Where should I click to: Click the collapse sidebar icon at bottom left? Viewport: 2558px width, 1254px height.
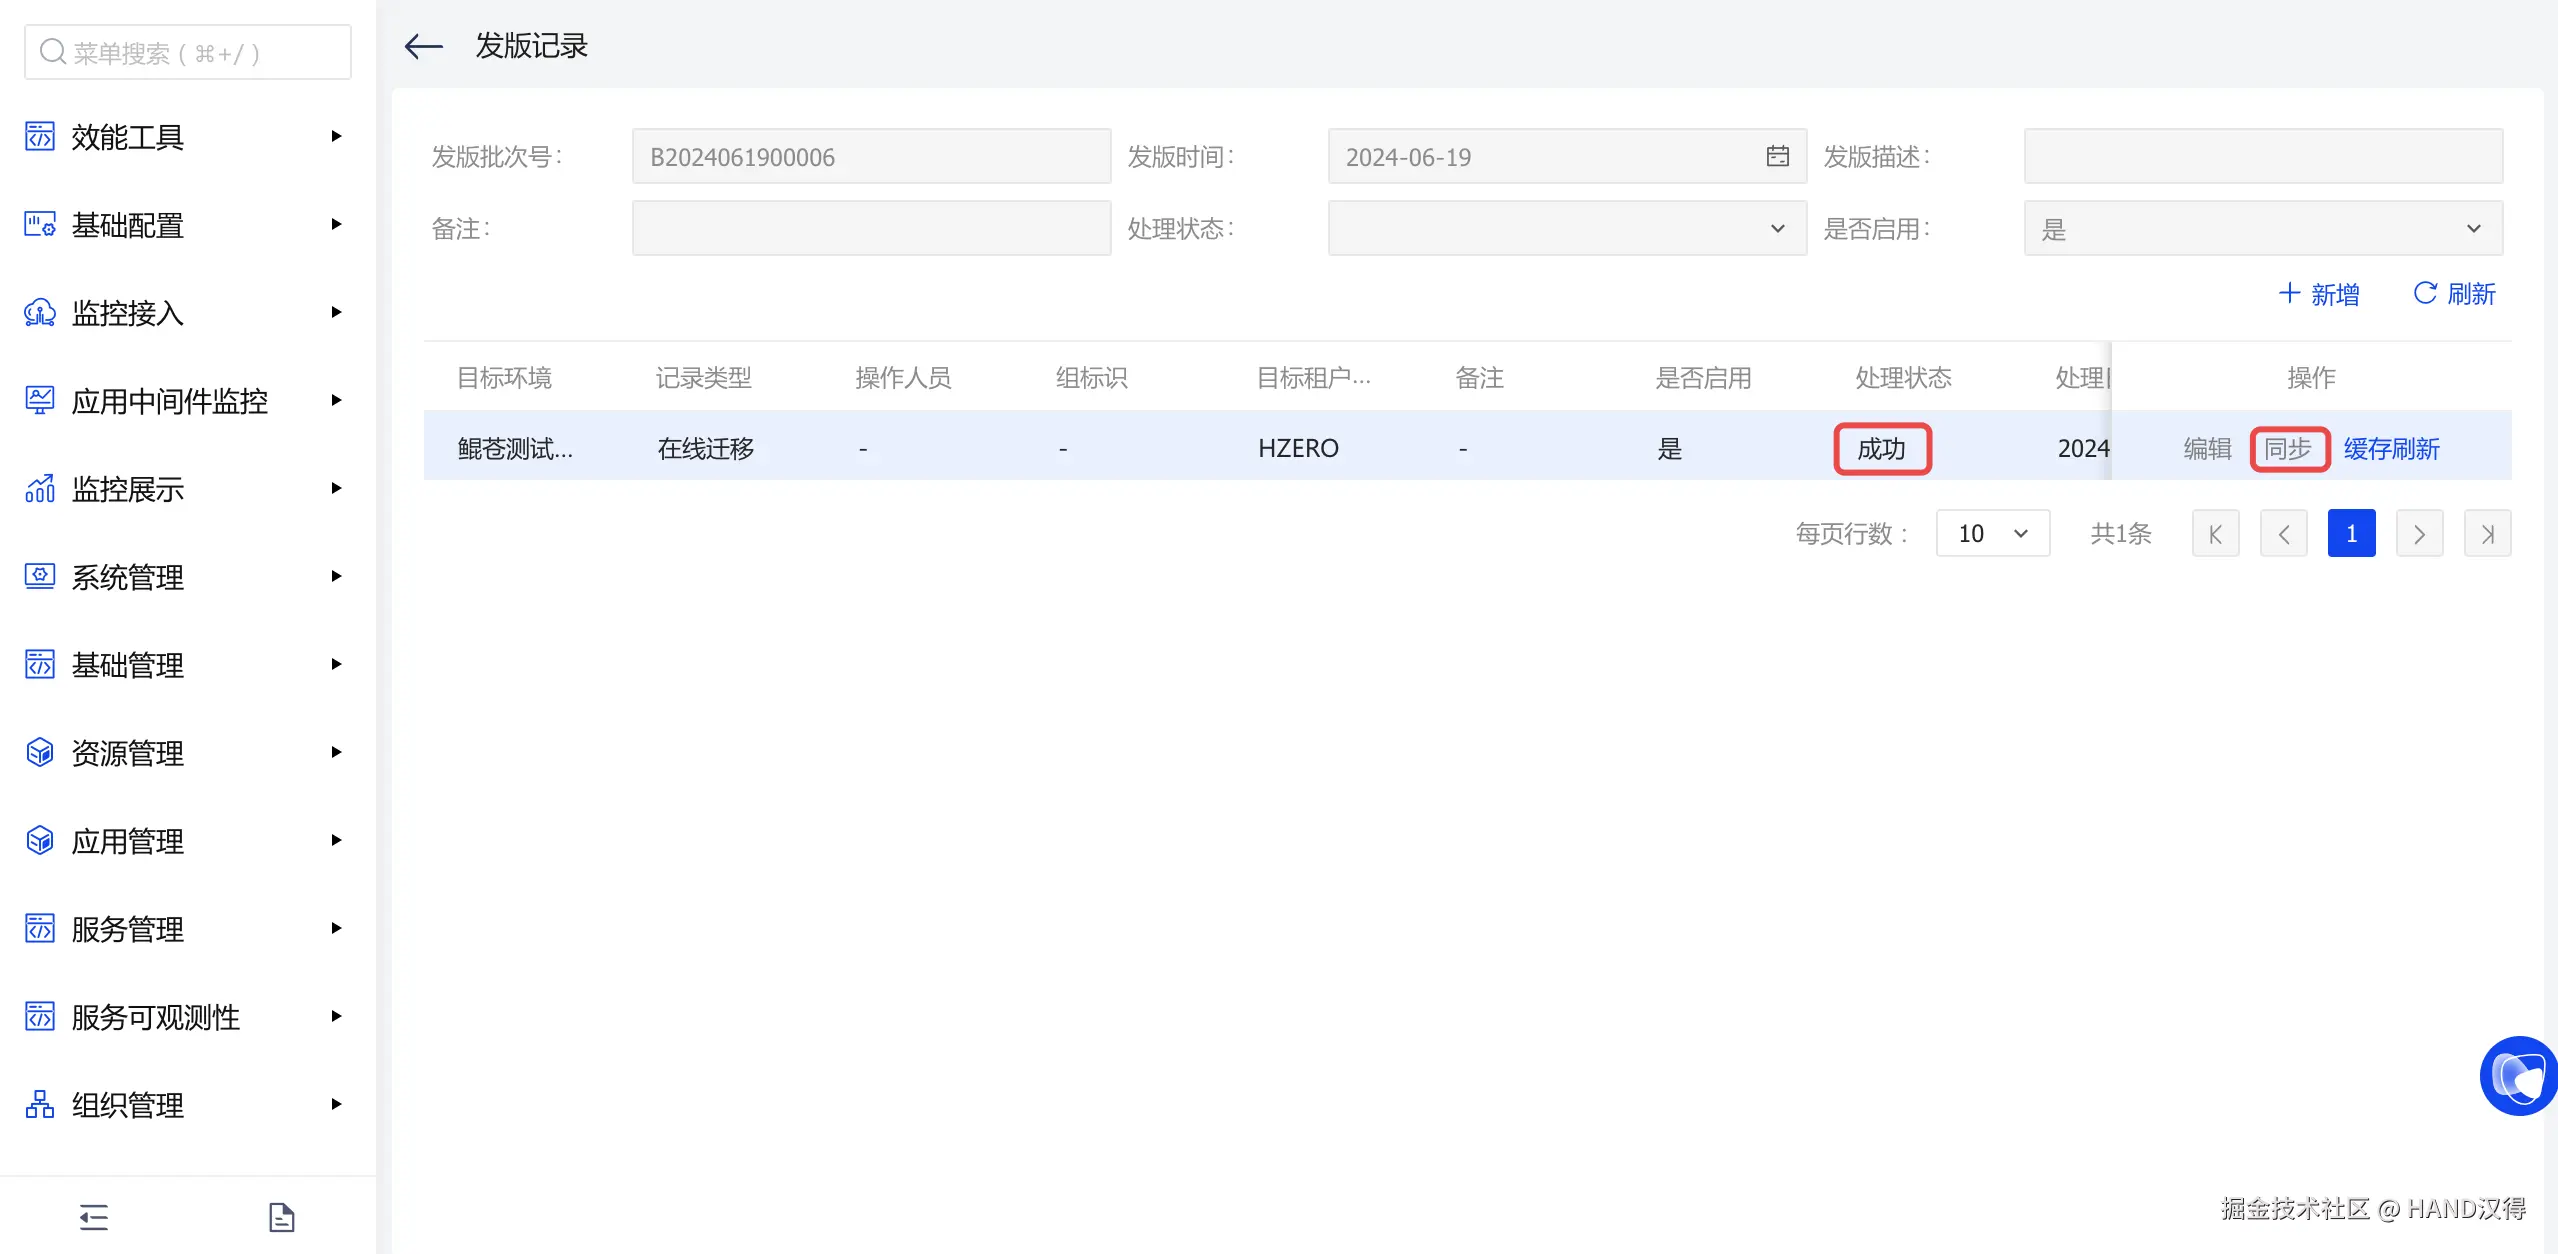coord(94,1217)
